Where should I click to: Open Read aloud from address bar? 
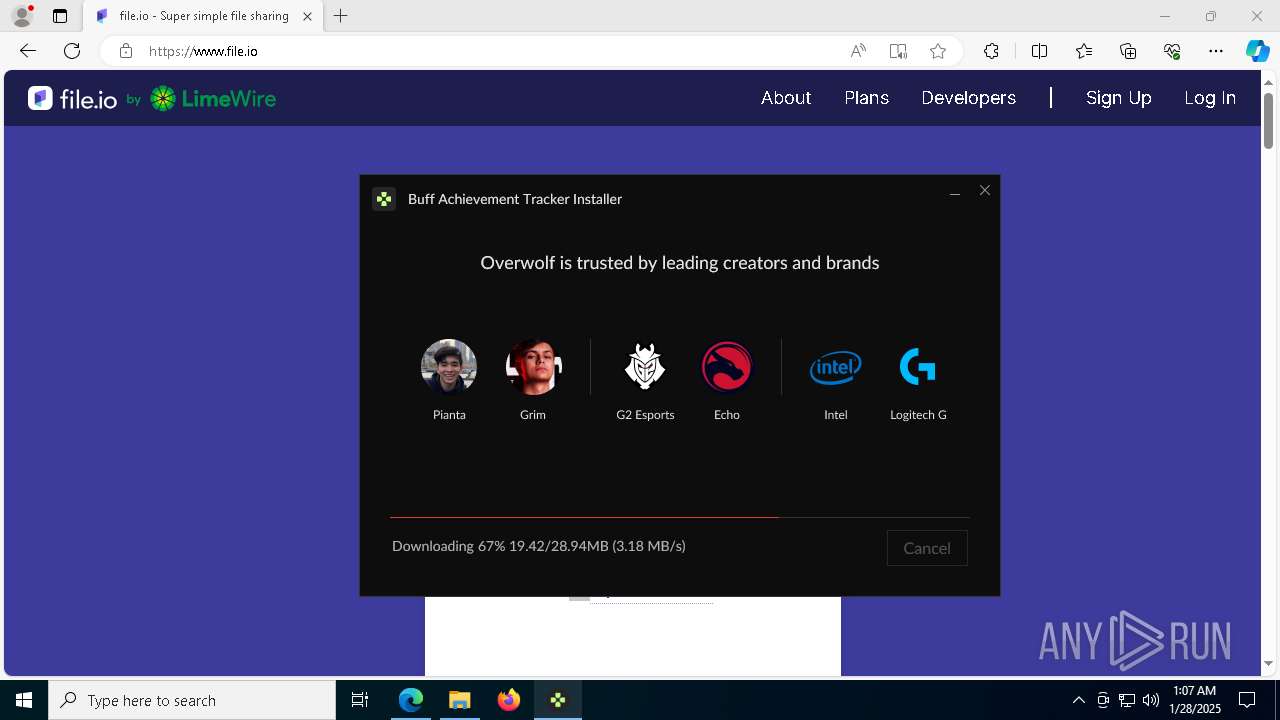[x=858, y=51]
